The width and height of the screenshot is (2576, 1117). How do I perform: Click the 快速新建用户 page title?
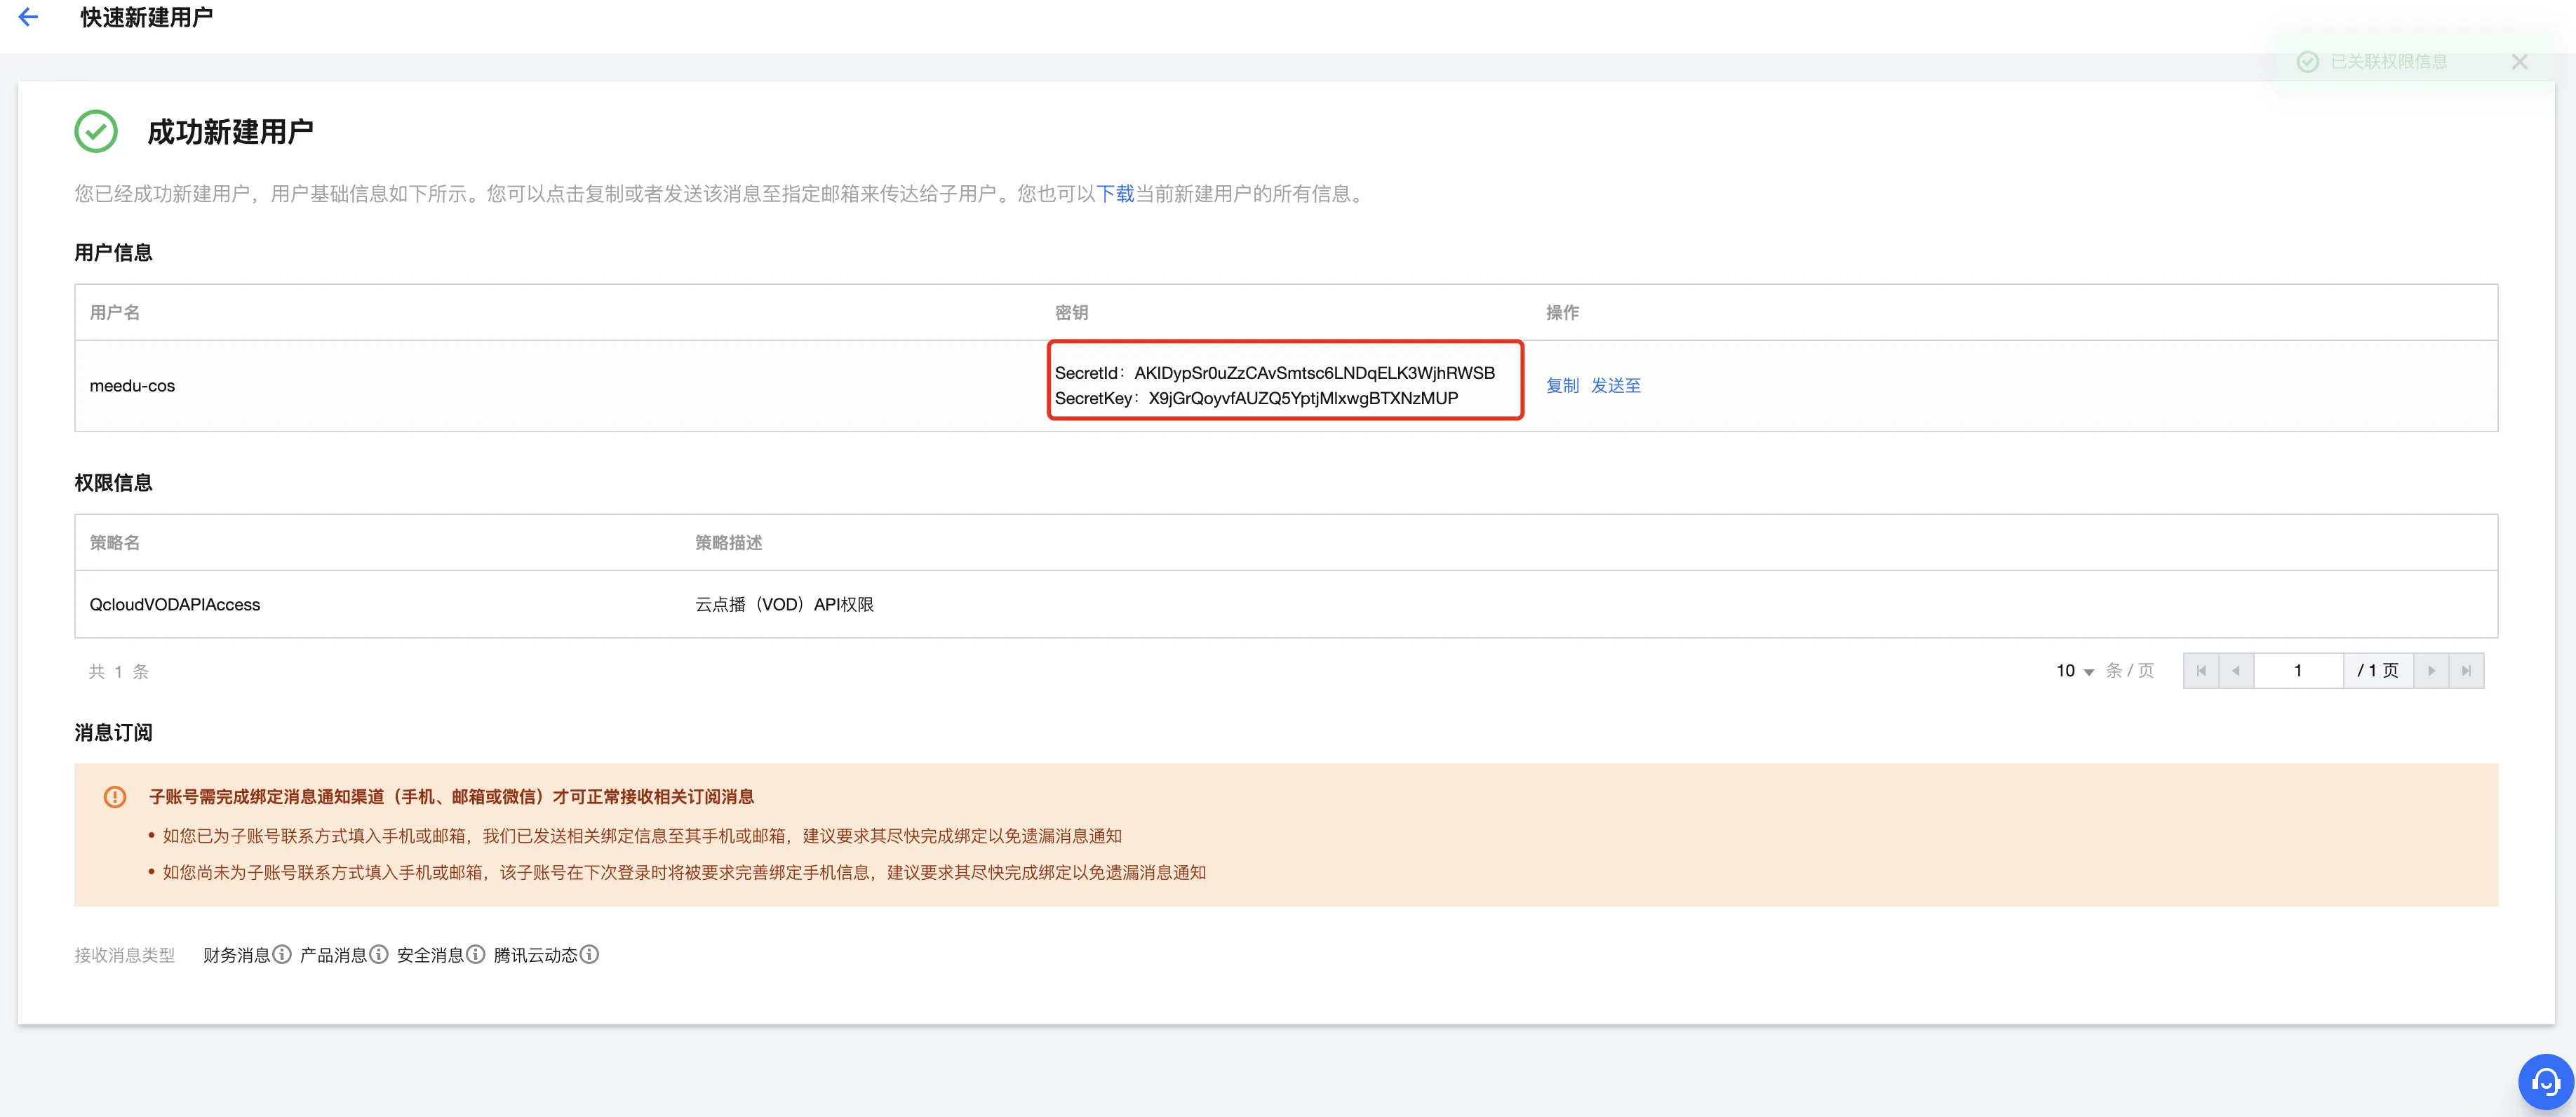pyautogui.click(x=147, y=17)
